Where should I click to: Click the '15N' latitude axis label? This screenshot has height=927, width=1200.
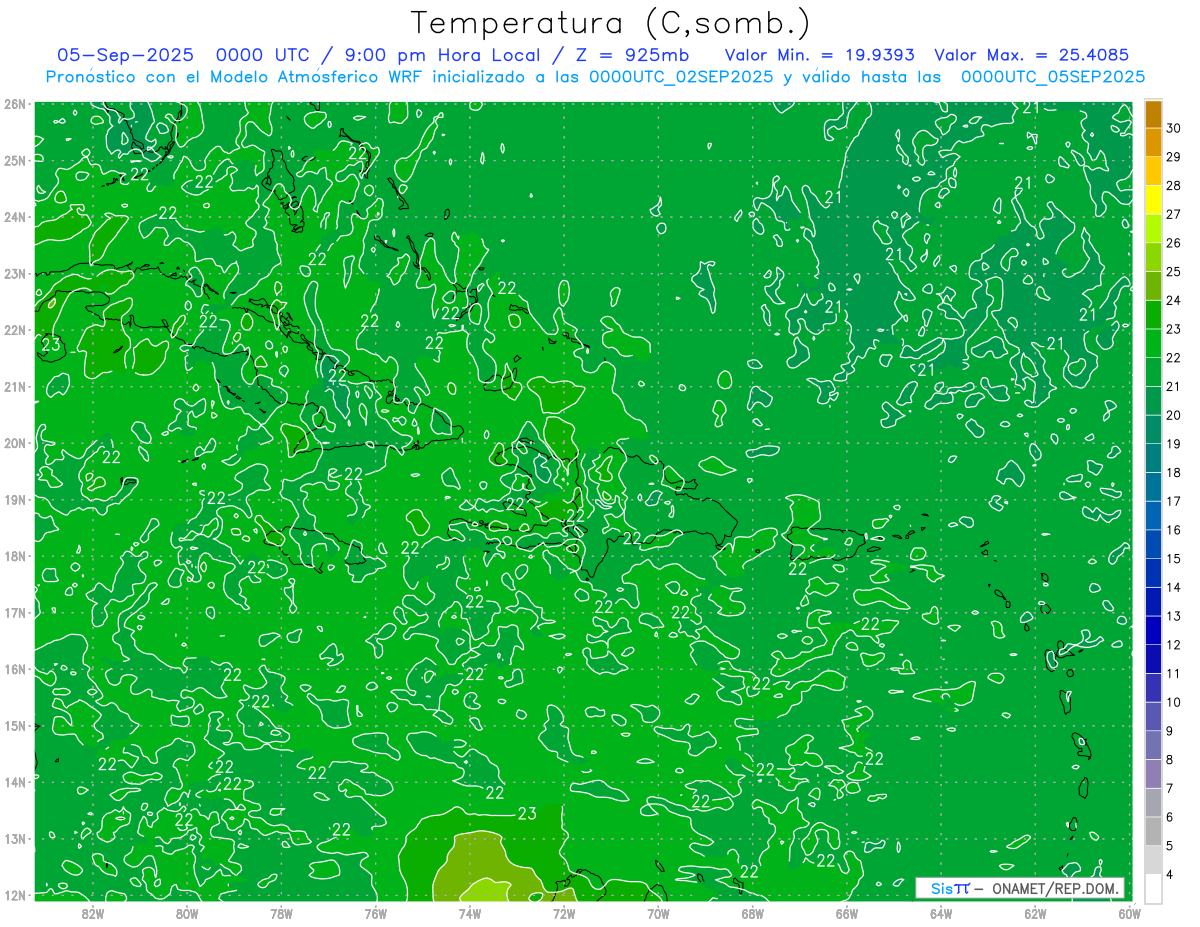tap(14, 725)
